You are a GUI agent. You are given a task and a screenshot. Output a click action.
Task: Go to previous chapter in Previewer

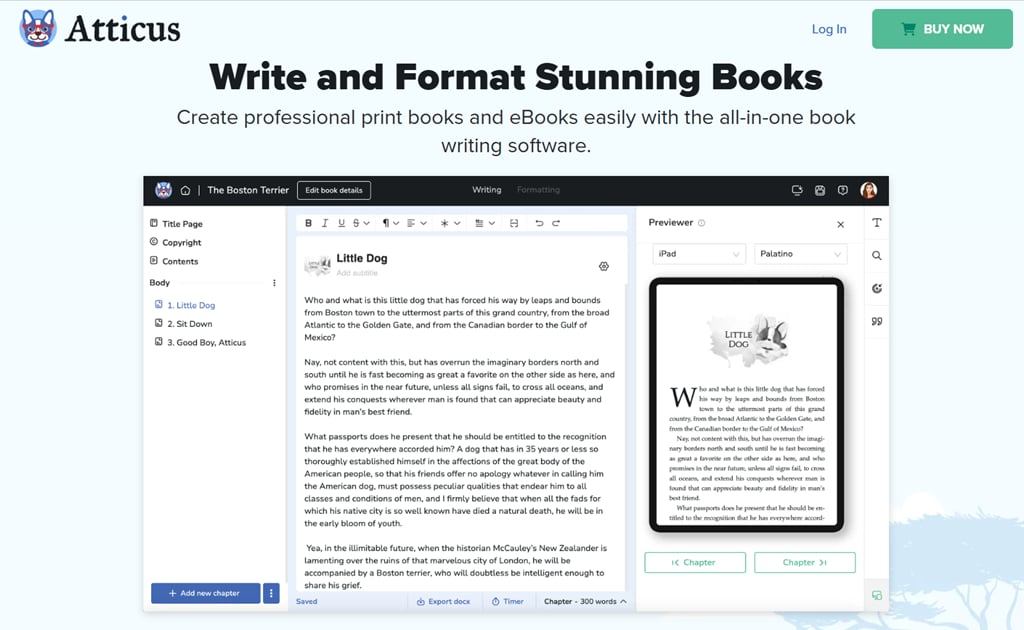[695, 562]
